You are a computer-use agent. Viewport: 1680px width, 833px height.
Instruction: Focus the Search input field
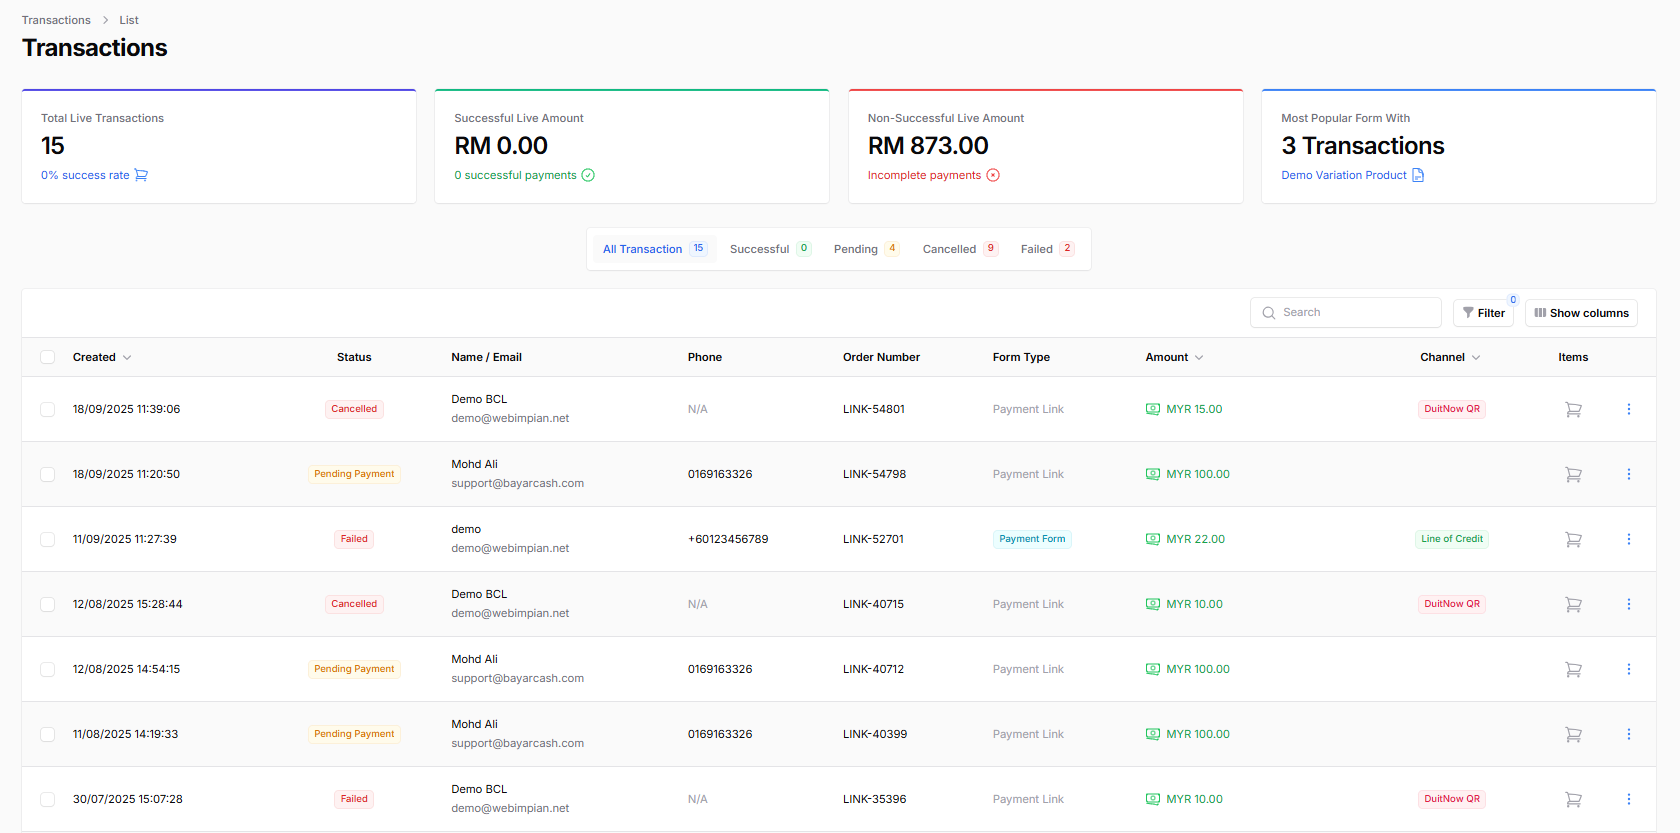(1346, 313)
